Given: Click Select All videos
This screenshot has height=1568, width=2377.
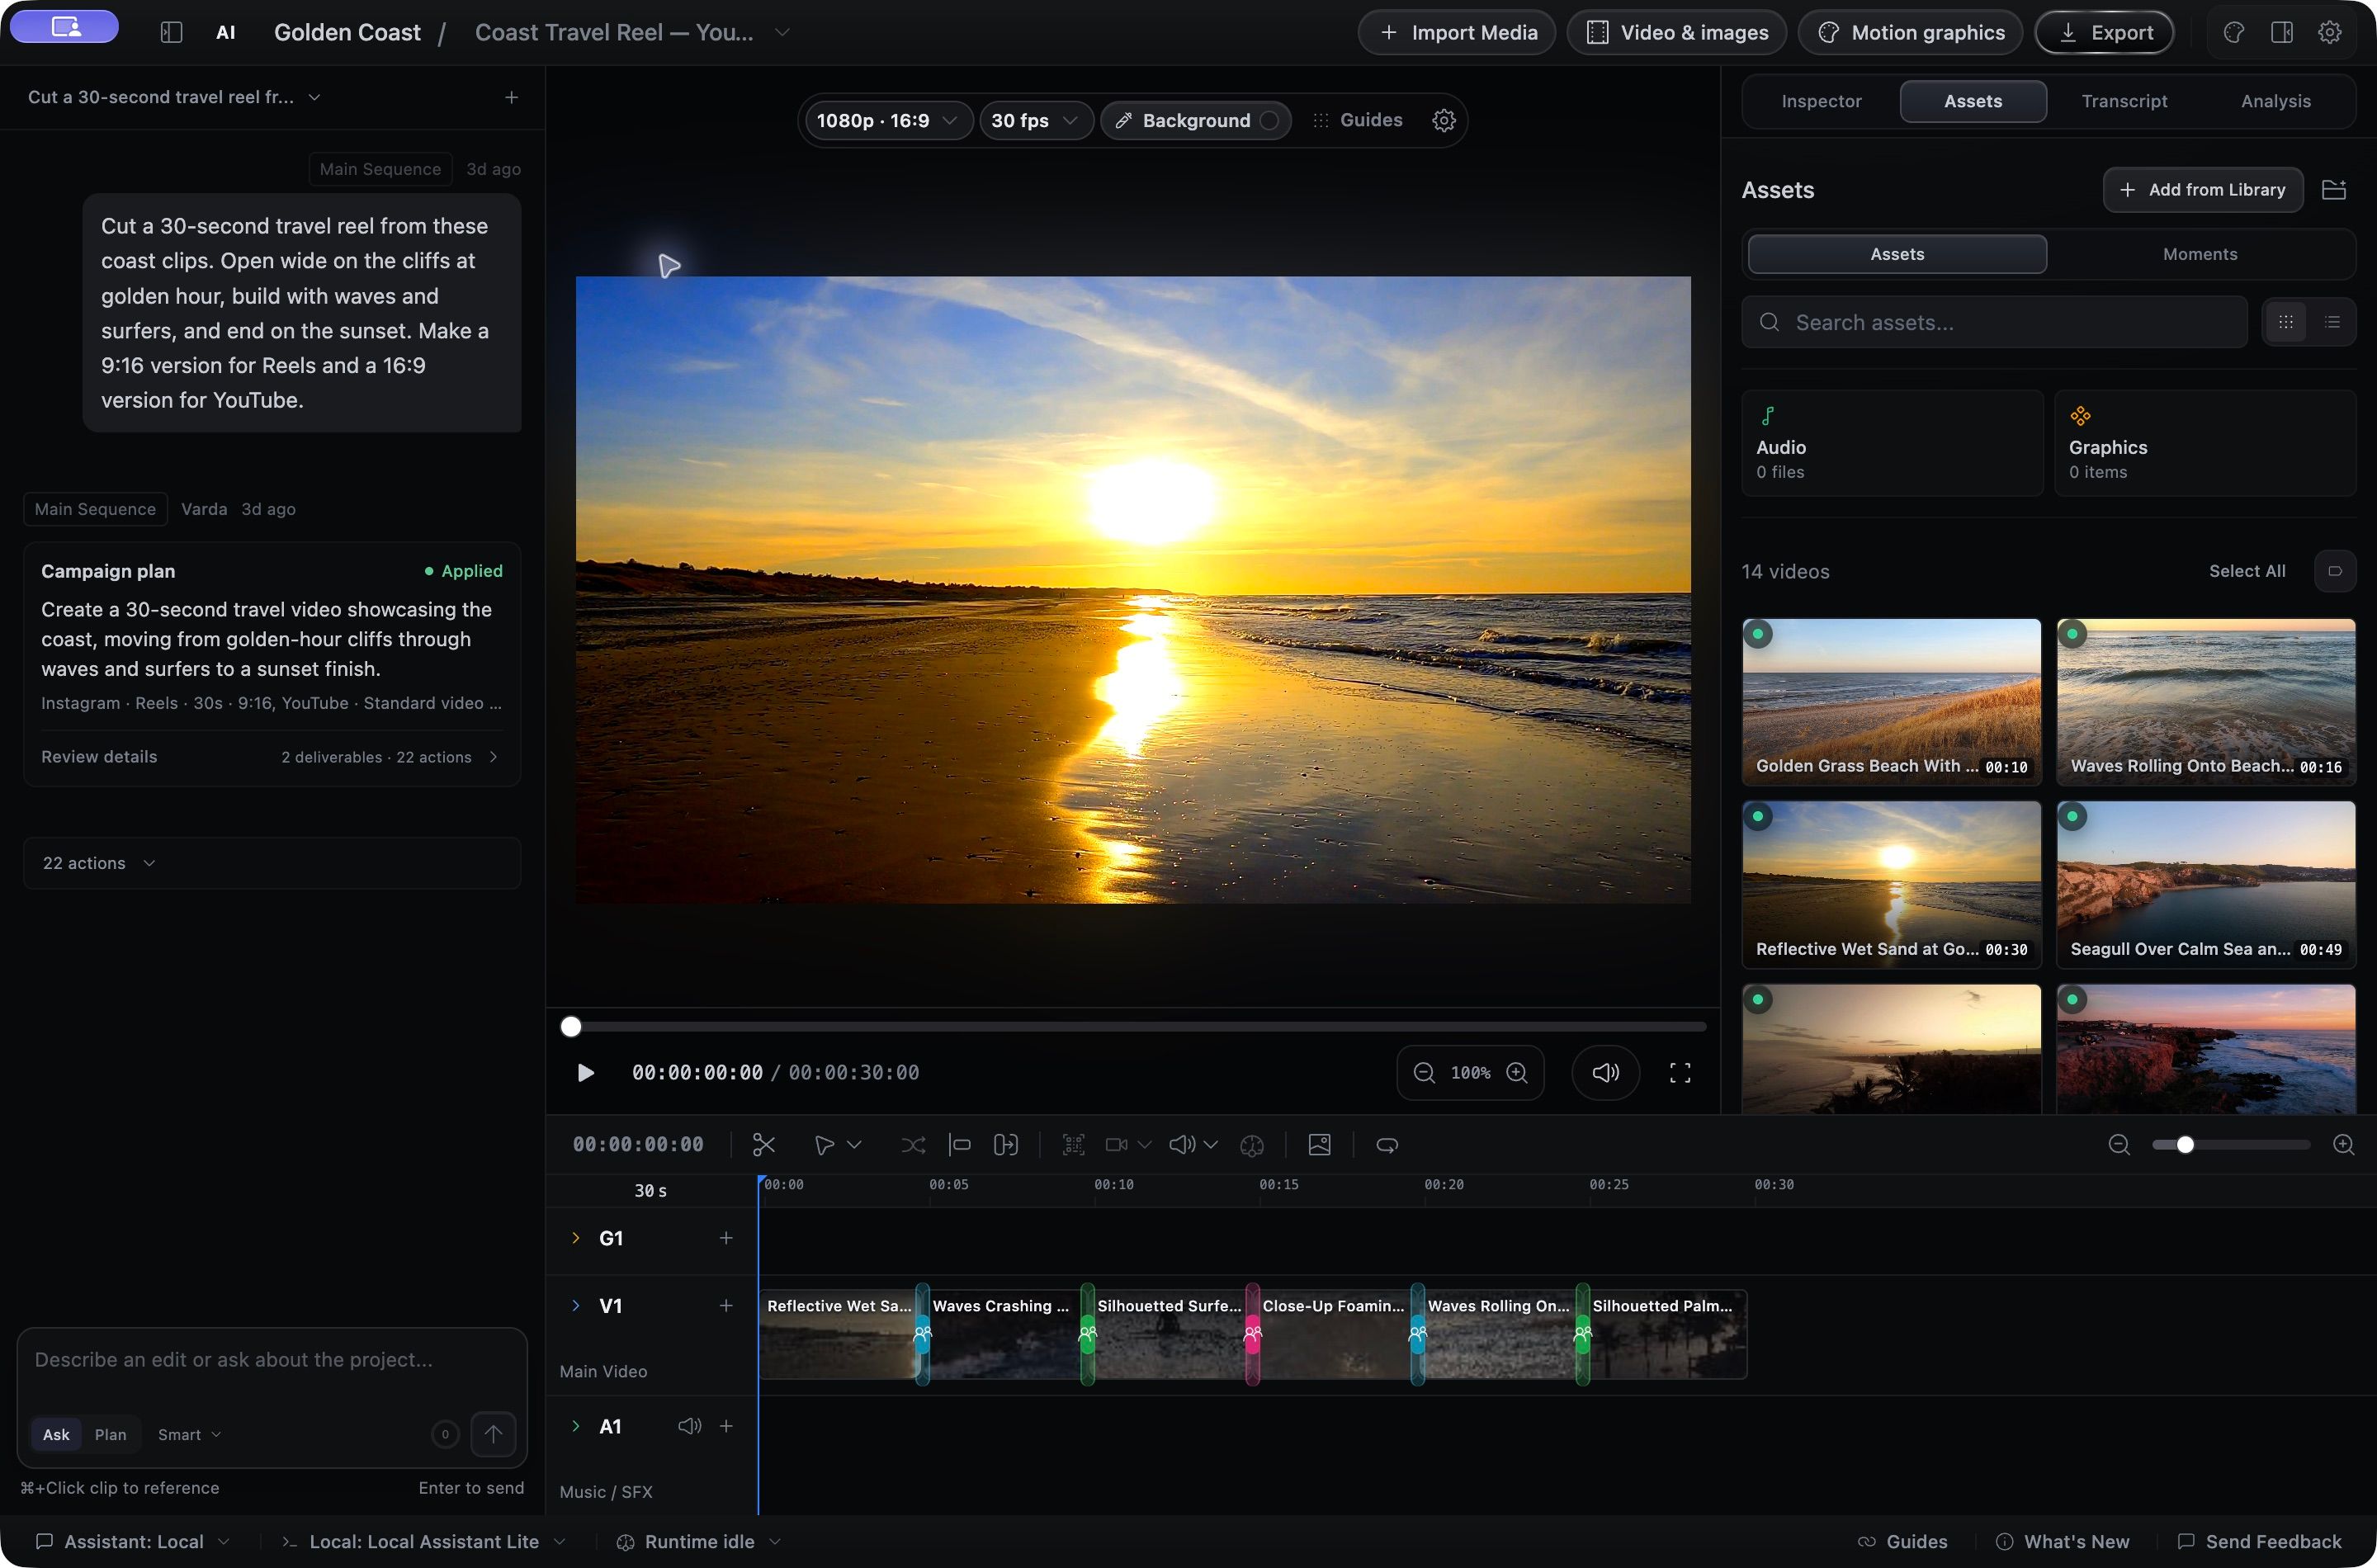Looking at the screenshot, I should [2247, 571].
